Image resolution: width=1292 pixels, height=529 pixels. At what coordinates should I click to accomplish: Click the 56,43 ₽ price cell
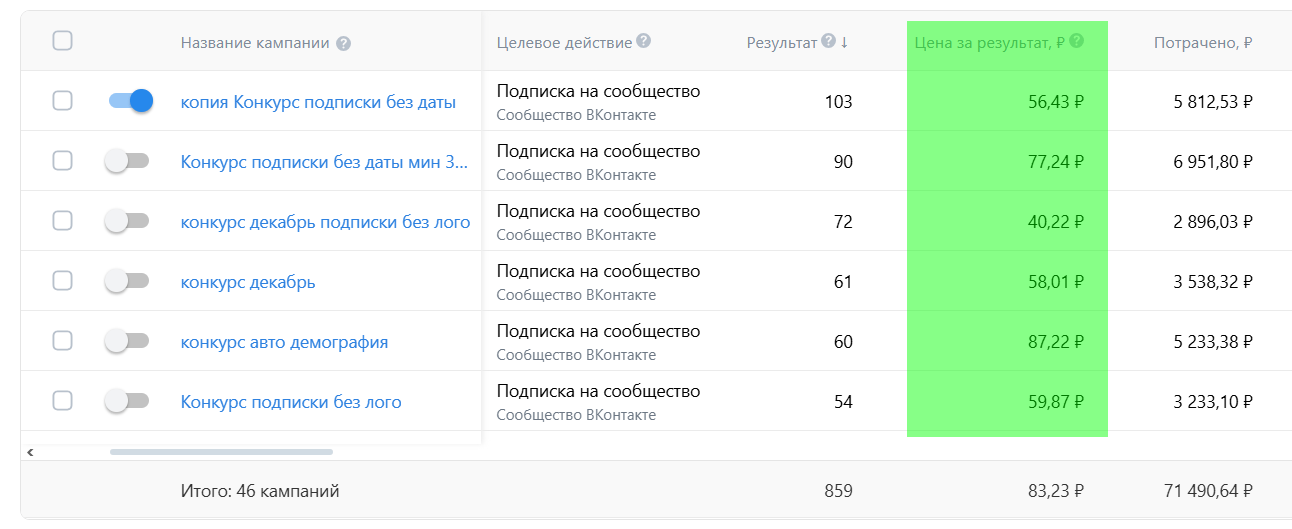pyautogui.click(x=1055, y=101)
